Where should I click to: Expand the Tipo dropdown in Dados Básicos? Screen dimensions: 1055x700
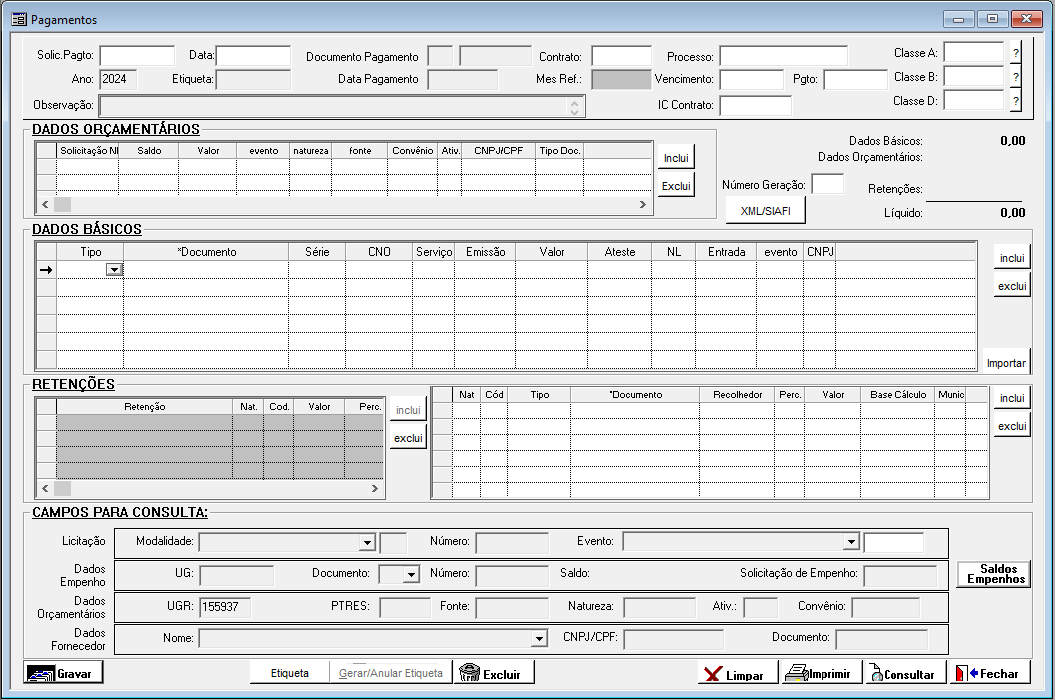[x=114, y=270]
